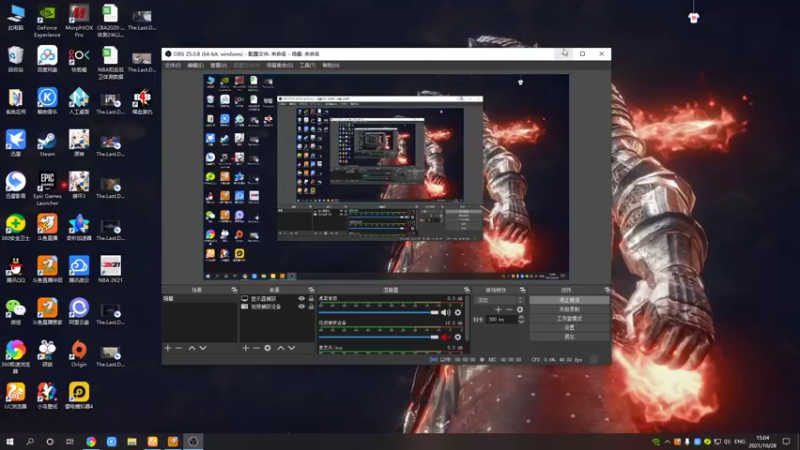The height and width of the screenshot is (450, 800).
Task: Move the scene down in the Scenes panel
Action: coord(203,348)
